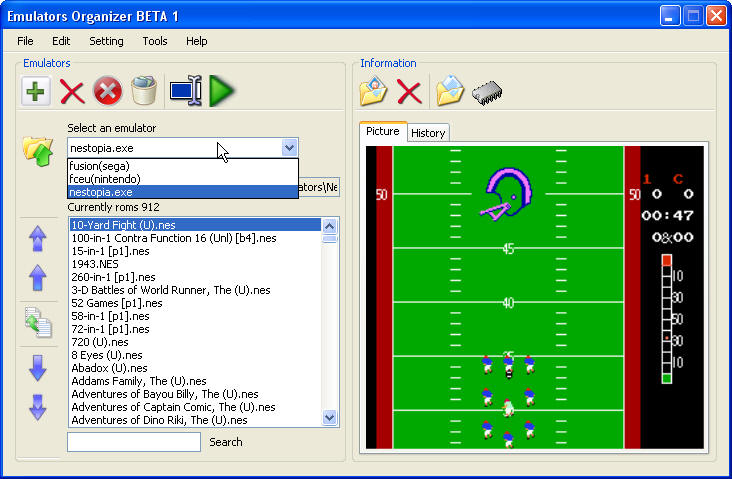Select Abadox (U).nes
This screenshot has width=732, height=479.
pyautogui.click(x=195, y=368)
